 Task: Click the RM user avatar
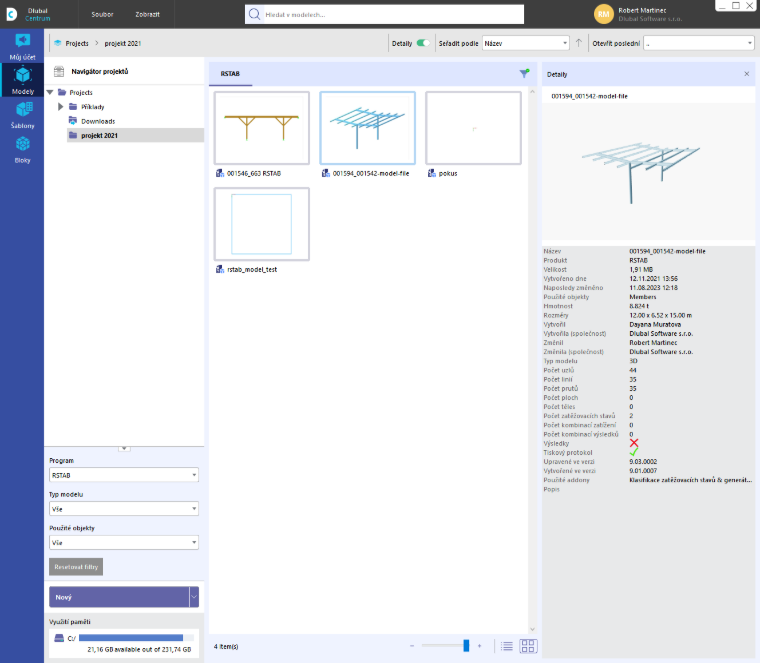point(603,14)
